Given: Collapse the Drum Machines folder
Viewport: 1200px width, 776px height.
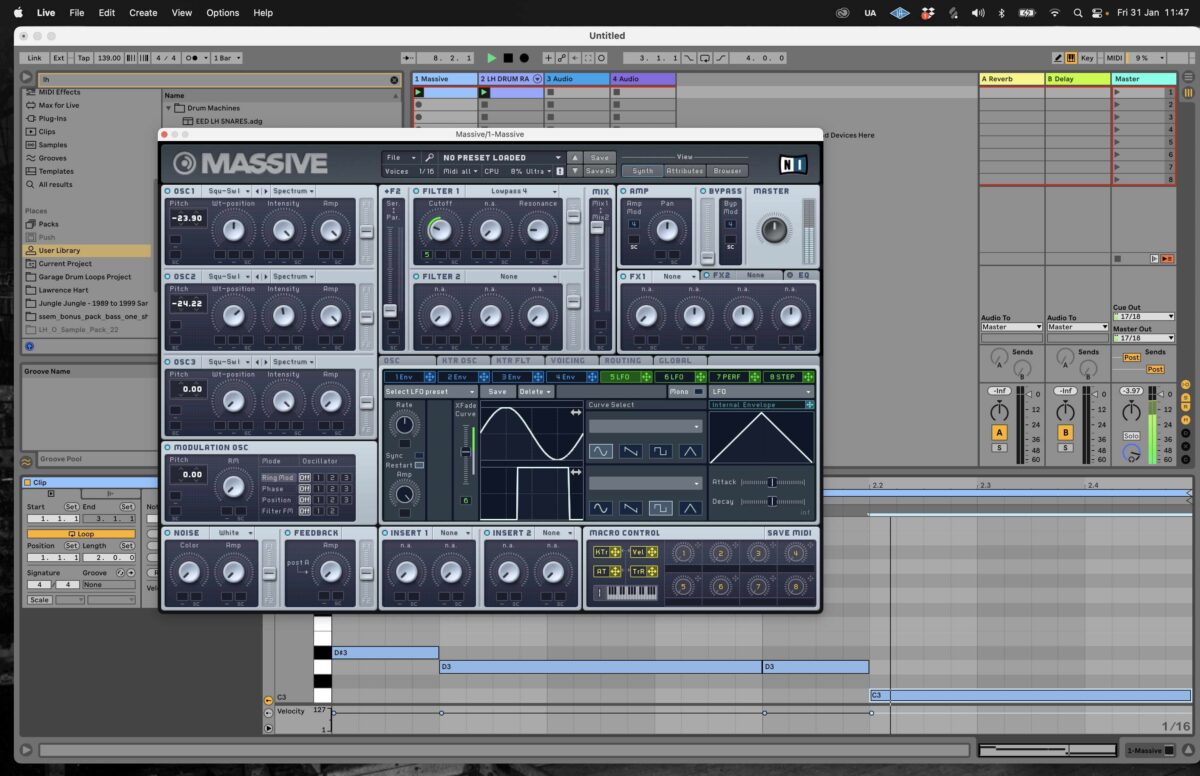Looking at the screenshot, I should [169, 107].
